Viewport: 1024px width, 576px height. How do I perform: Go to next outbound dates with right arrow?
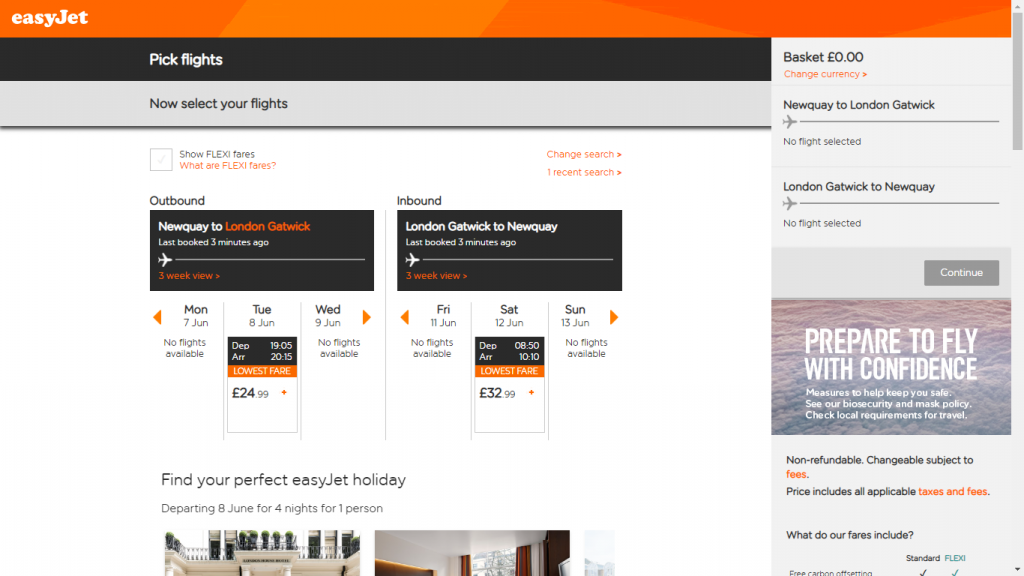pos(367,317)
